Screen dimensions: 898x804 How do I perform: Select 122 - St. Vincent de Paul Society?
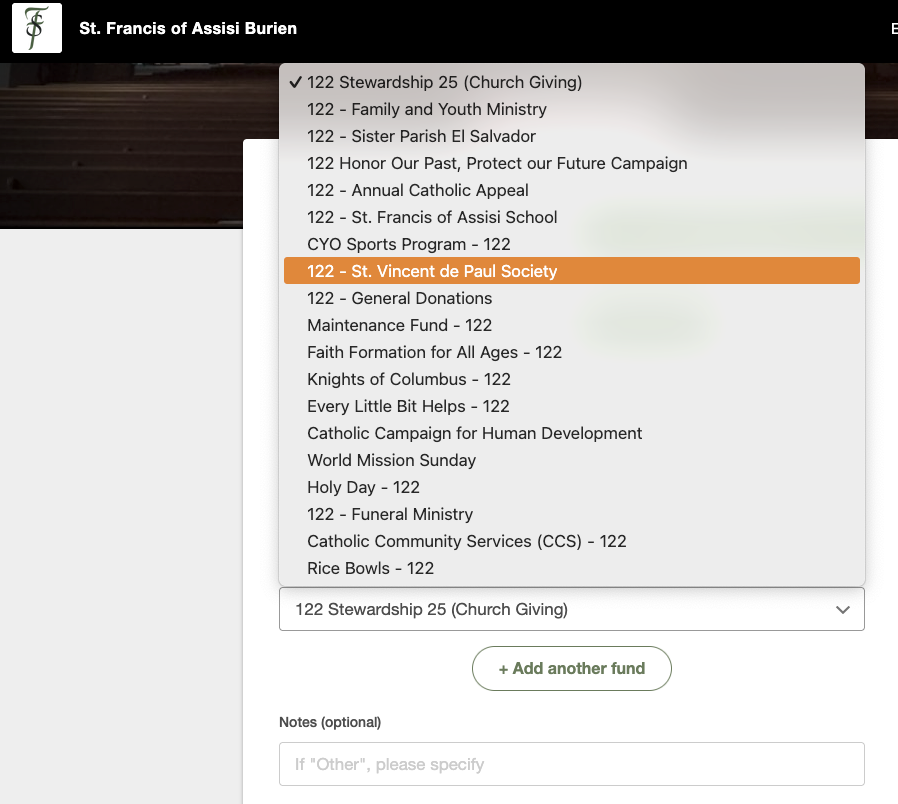pos(572,271)
